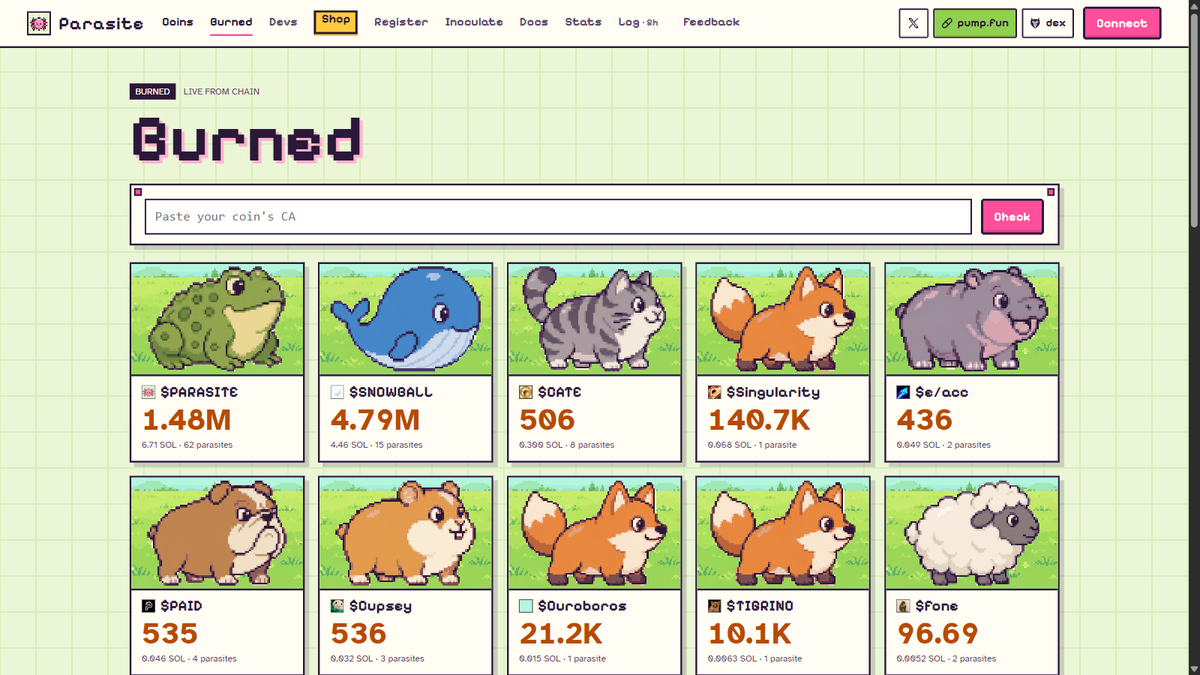1200x675 pixels.
Task: Click the $fone token icon
Action: (x=903, y=606)
